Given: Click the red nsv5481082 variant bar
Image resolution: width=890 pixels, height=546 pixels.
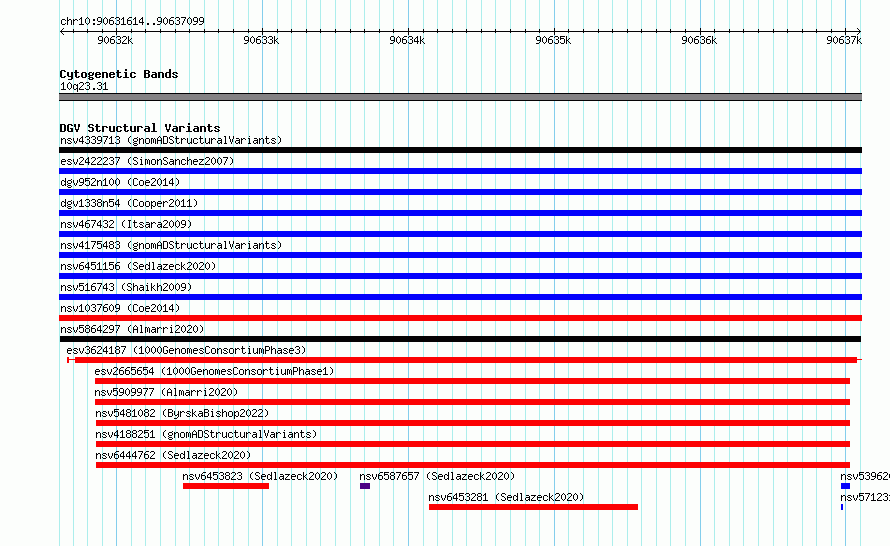Looking at the screenshot, I should point(473,423).
